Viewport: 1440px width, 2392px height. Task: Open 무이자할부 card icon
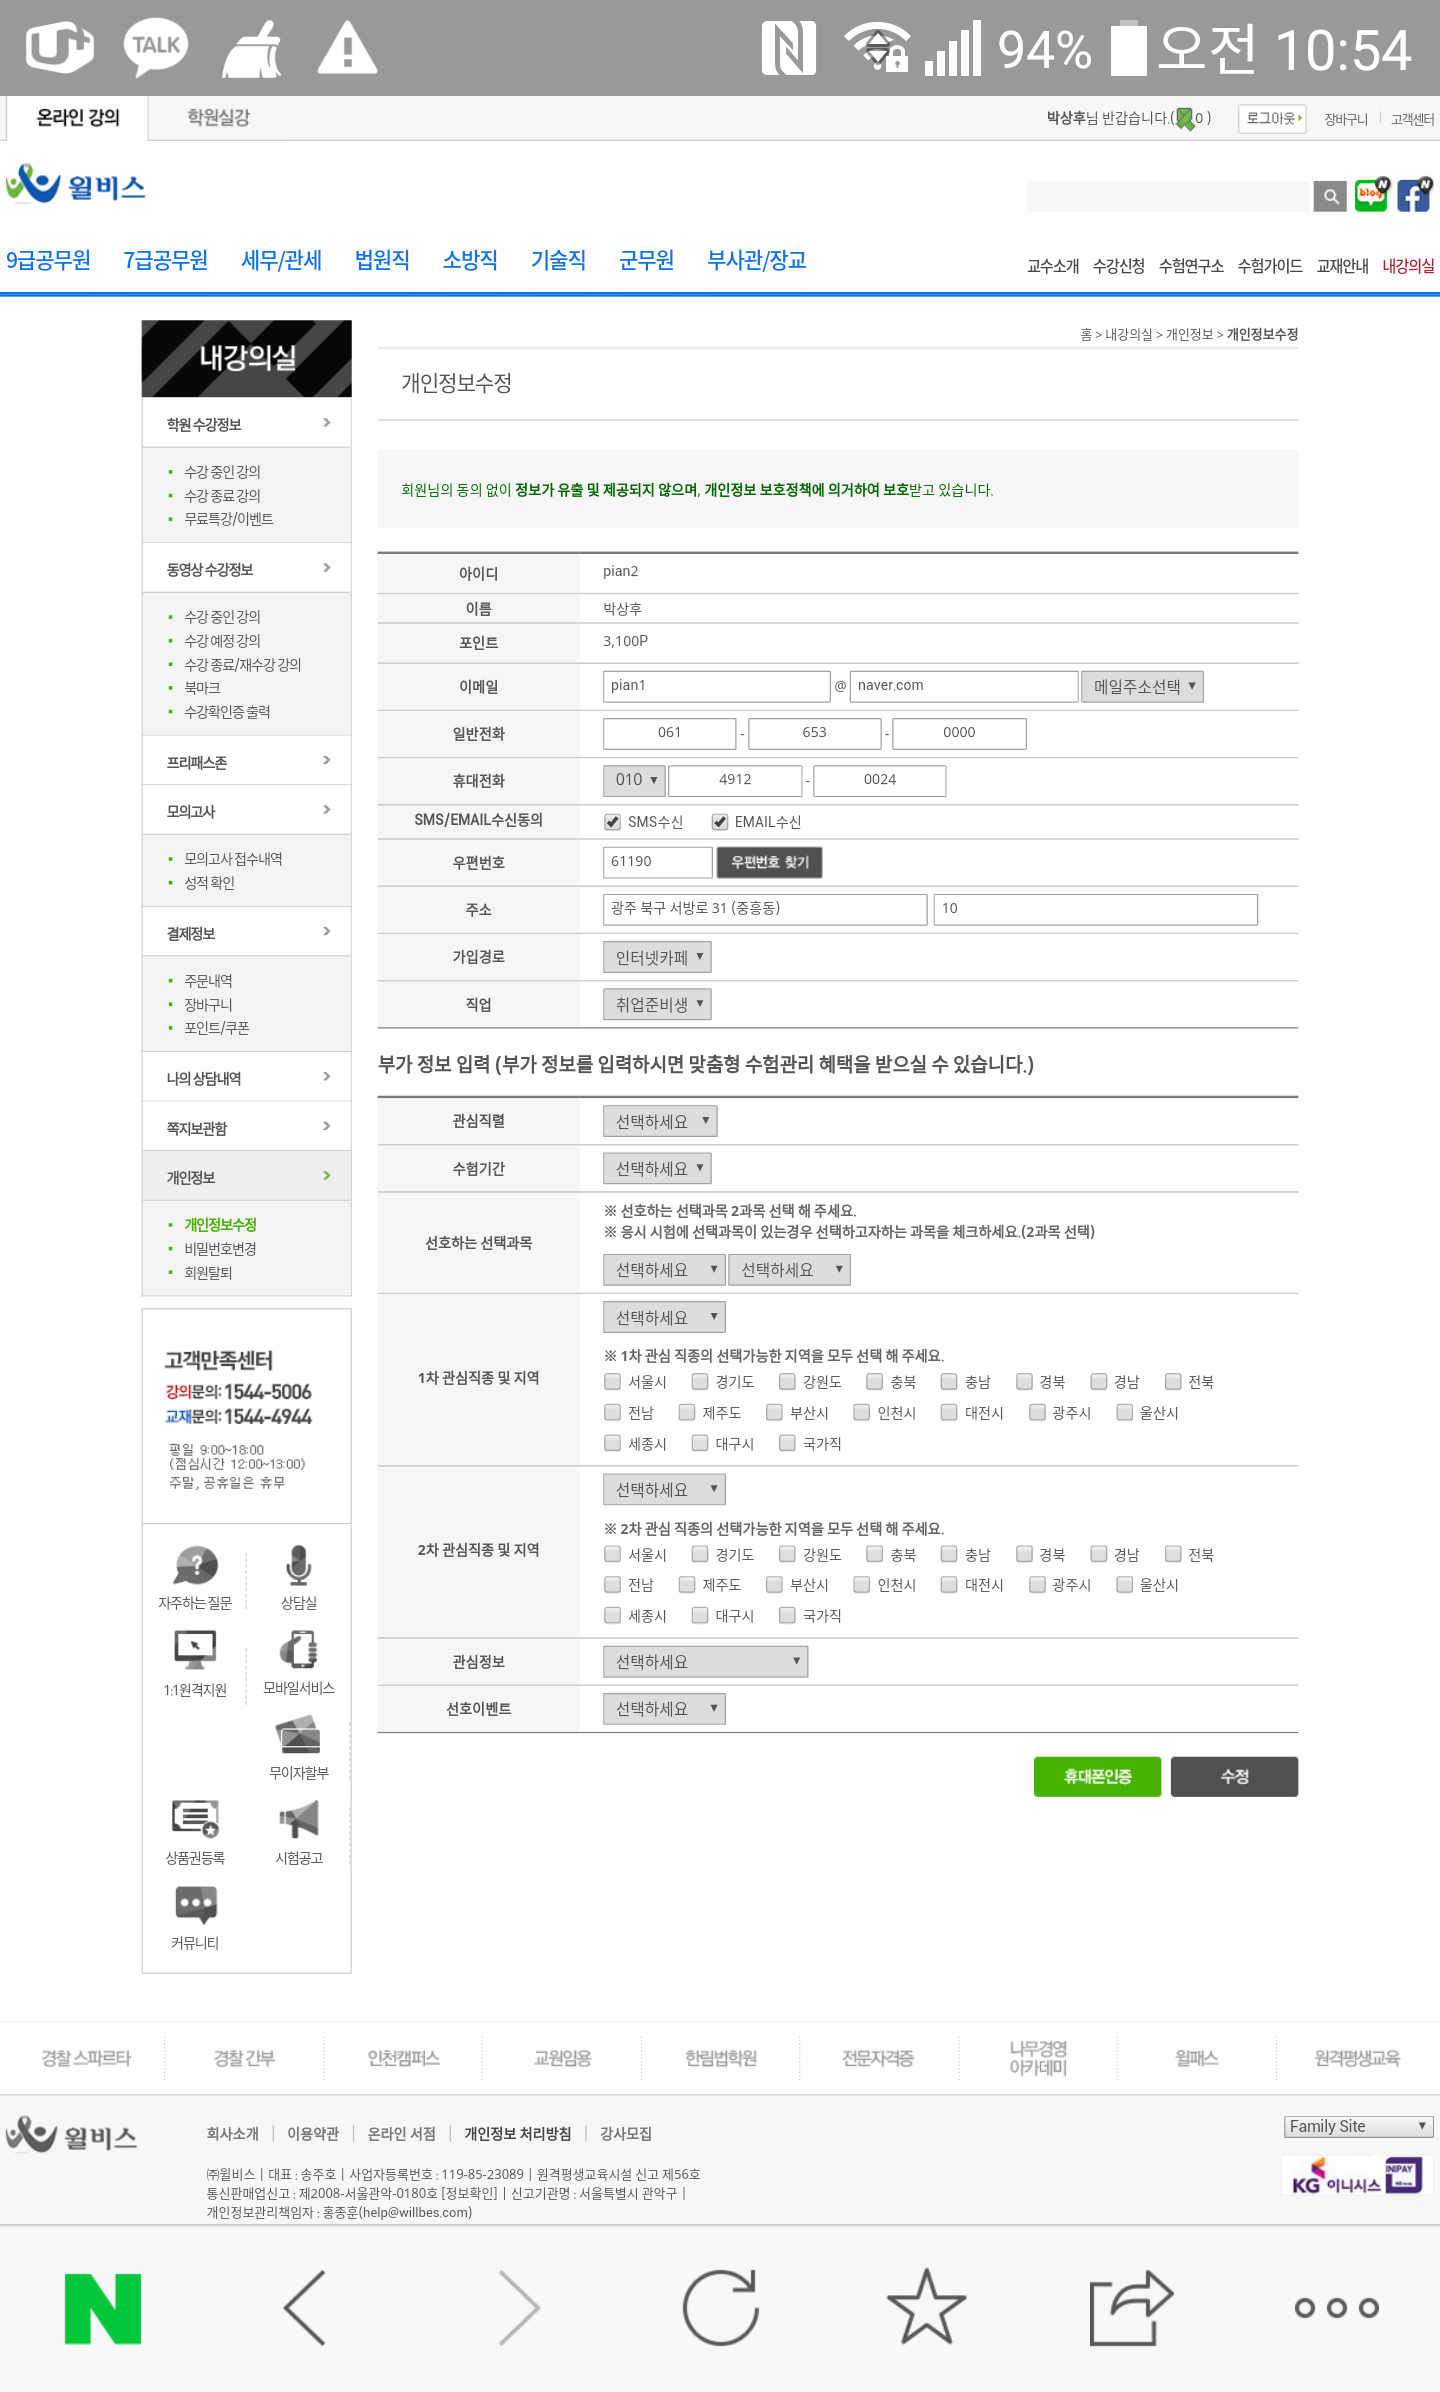[298, 1735]
